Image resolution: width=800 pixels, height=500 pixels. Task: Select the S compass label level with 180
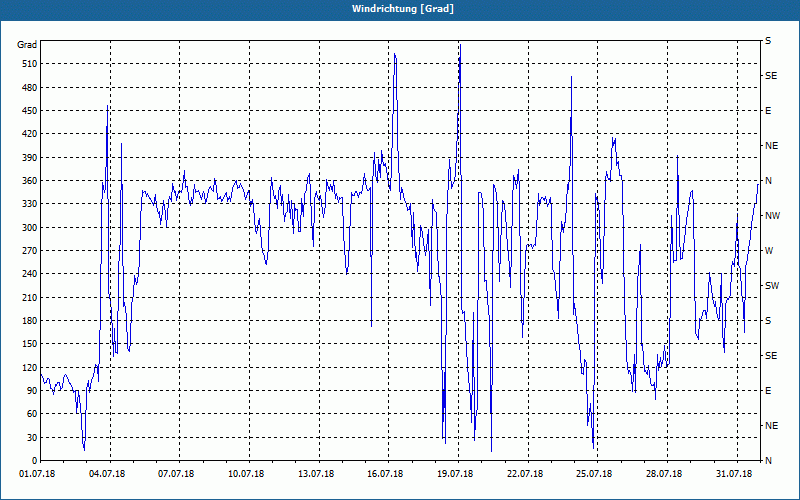(768, 321)
